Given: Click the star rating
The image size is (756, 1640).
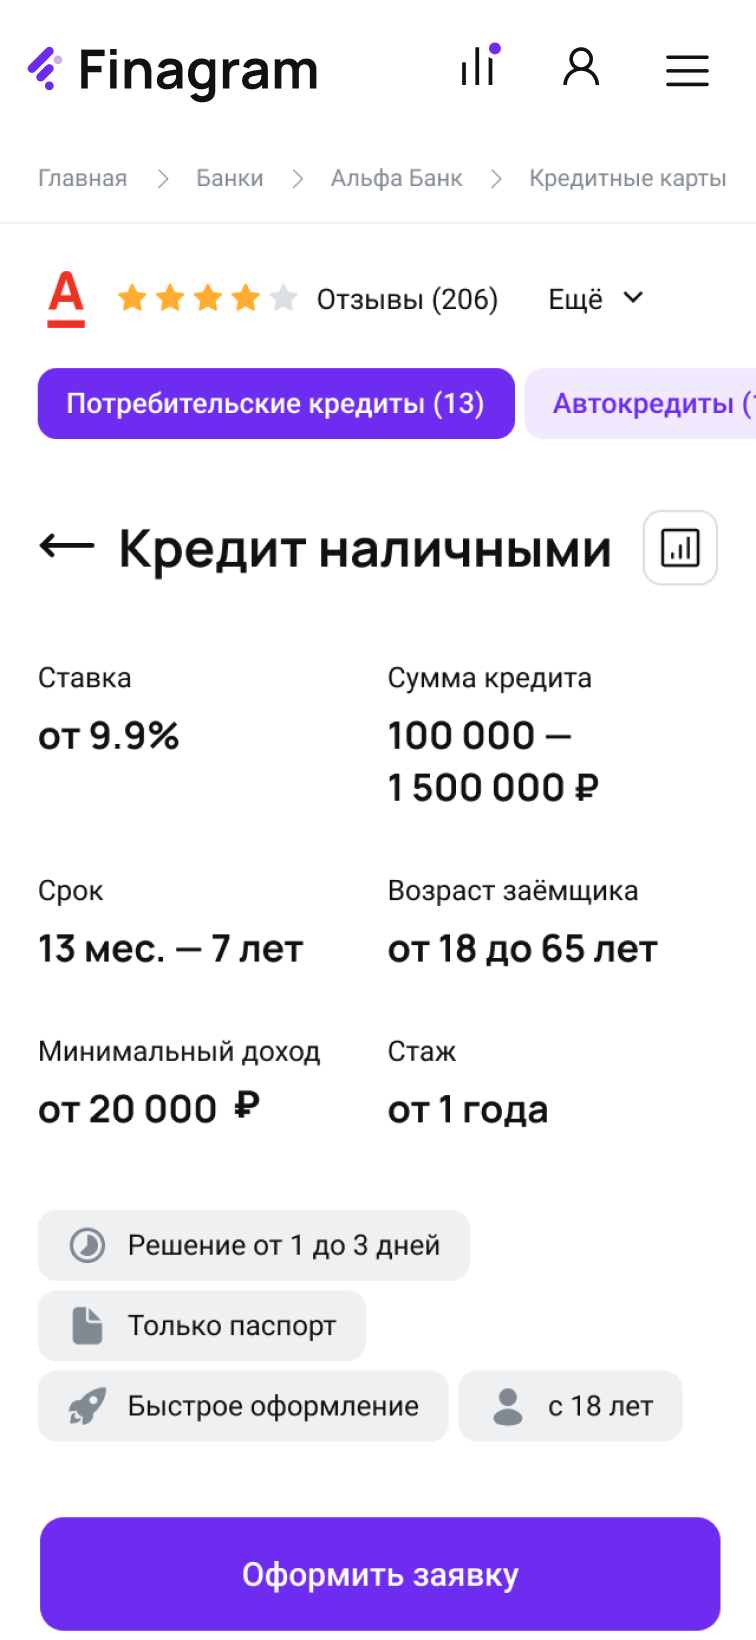Looking at the screenshot, I should coord(207,298).
